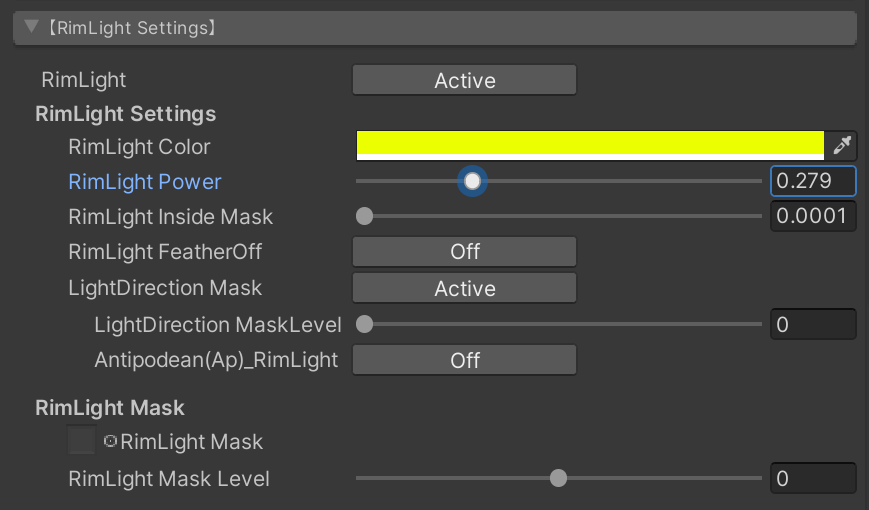The width and height of the screenshot is (869, 510).
Task: Toggle LightDirection Mask Active button
Action: pyautogui.click(x=464, y=288)
